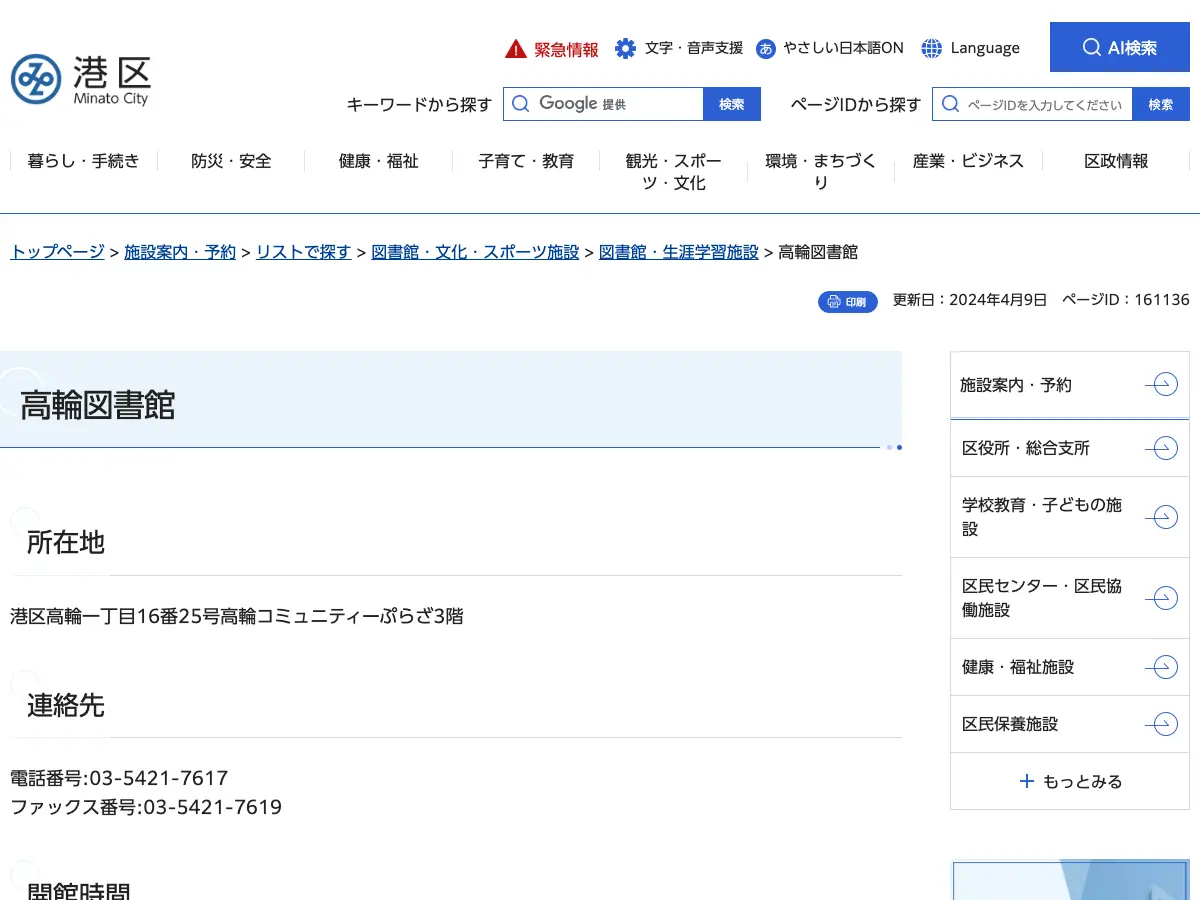Viewport: 1200px width, 900px height.
Task: Click the キーワードから探す label
Action: [x=419, y=104]
